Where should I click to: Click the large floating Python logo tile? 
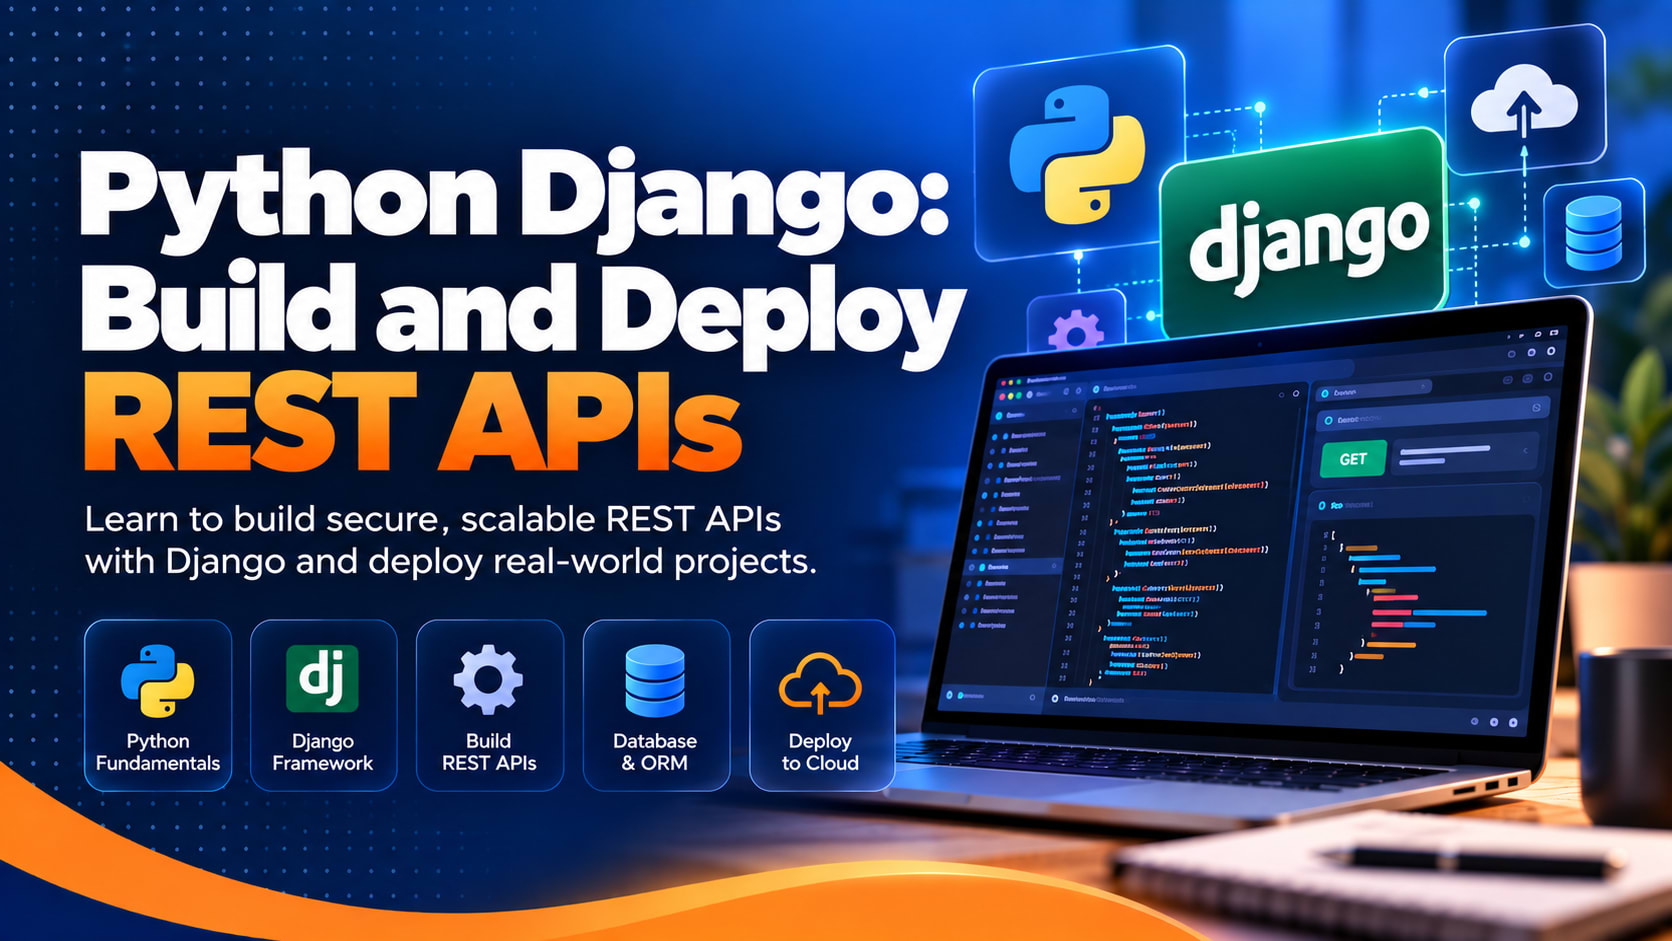click(x=1079, y=153)
